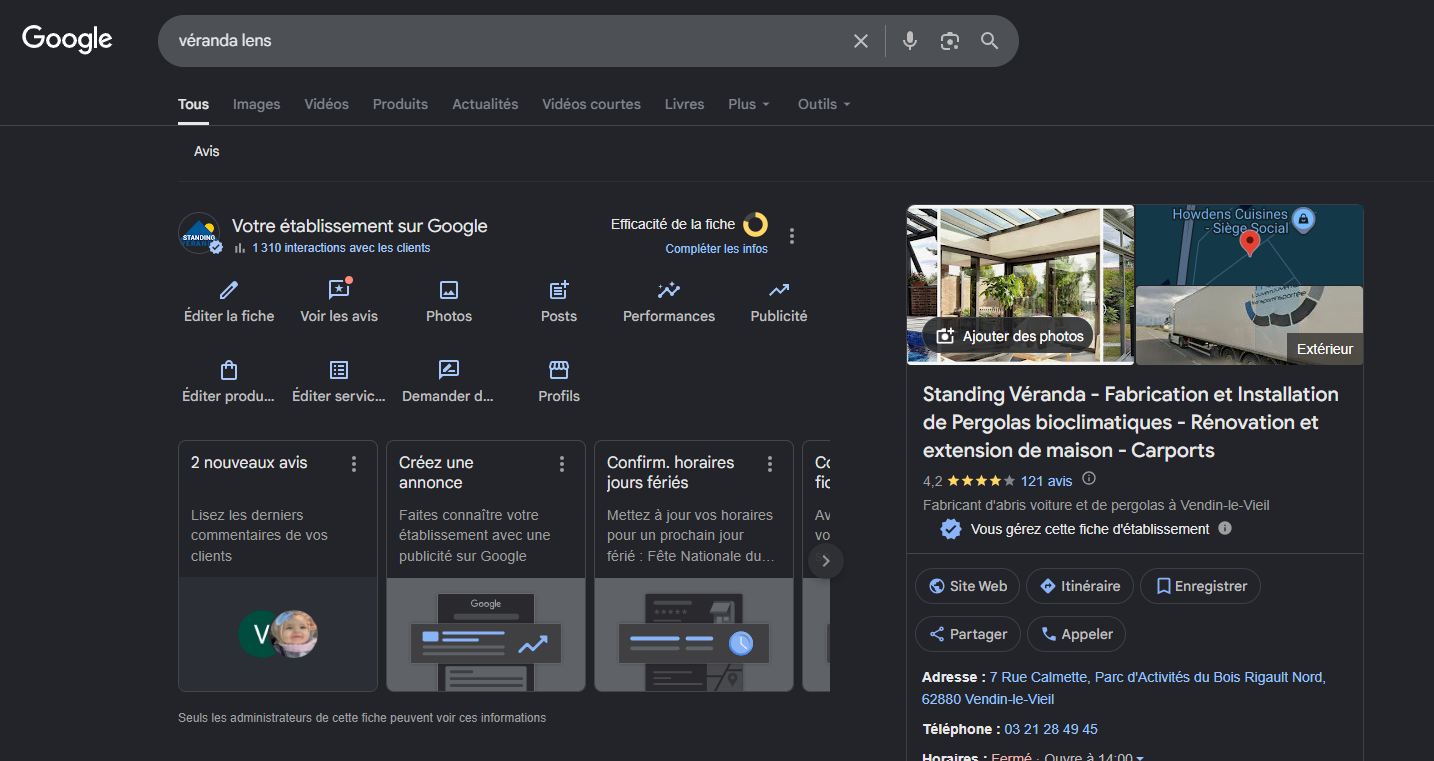This screenshot has height=761, width=1434.
Task: Open options menu on '2 nouveaux avis' card
Action: pos(354,464)
